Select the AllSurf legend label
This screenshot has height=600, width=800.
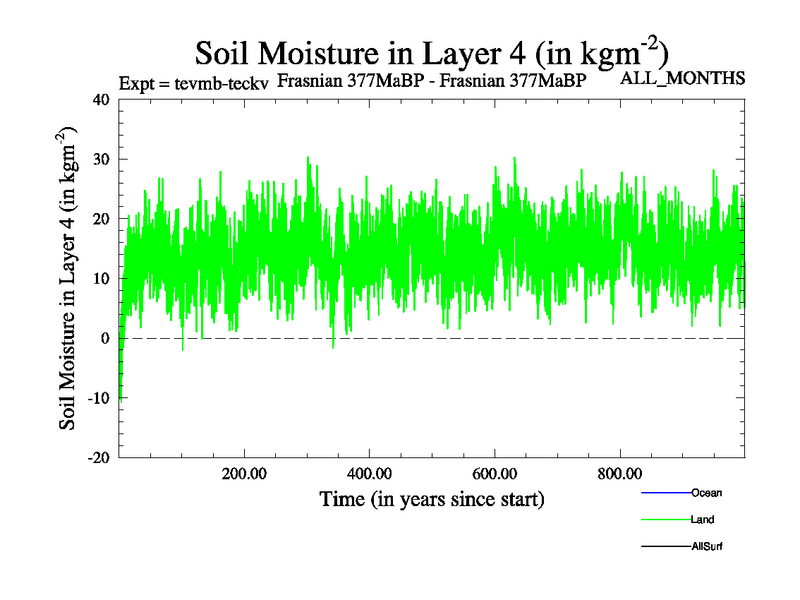coord(706,547)
